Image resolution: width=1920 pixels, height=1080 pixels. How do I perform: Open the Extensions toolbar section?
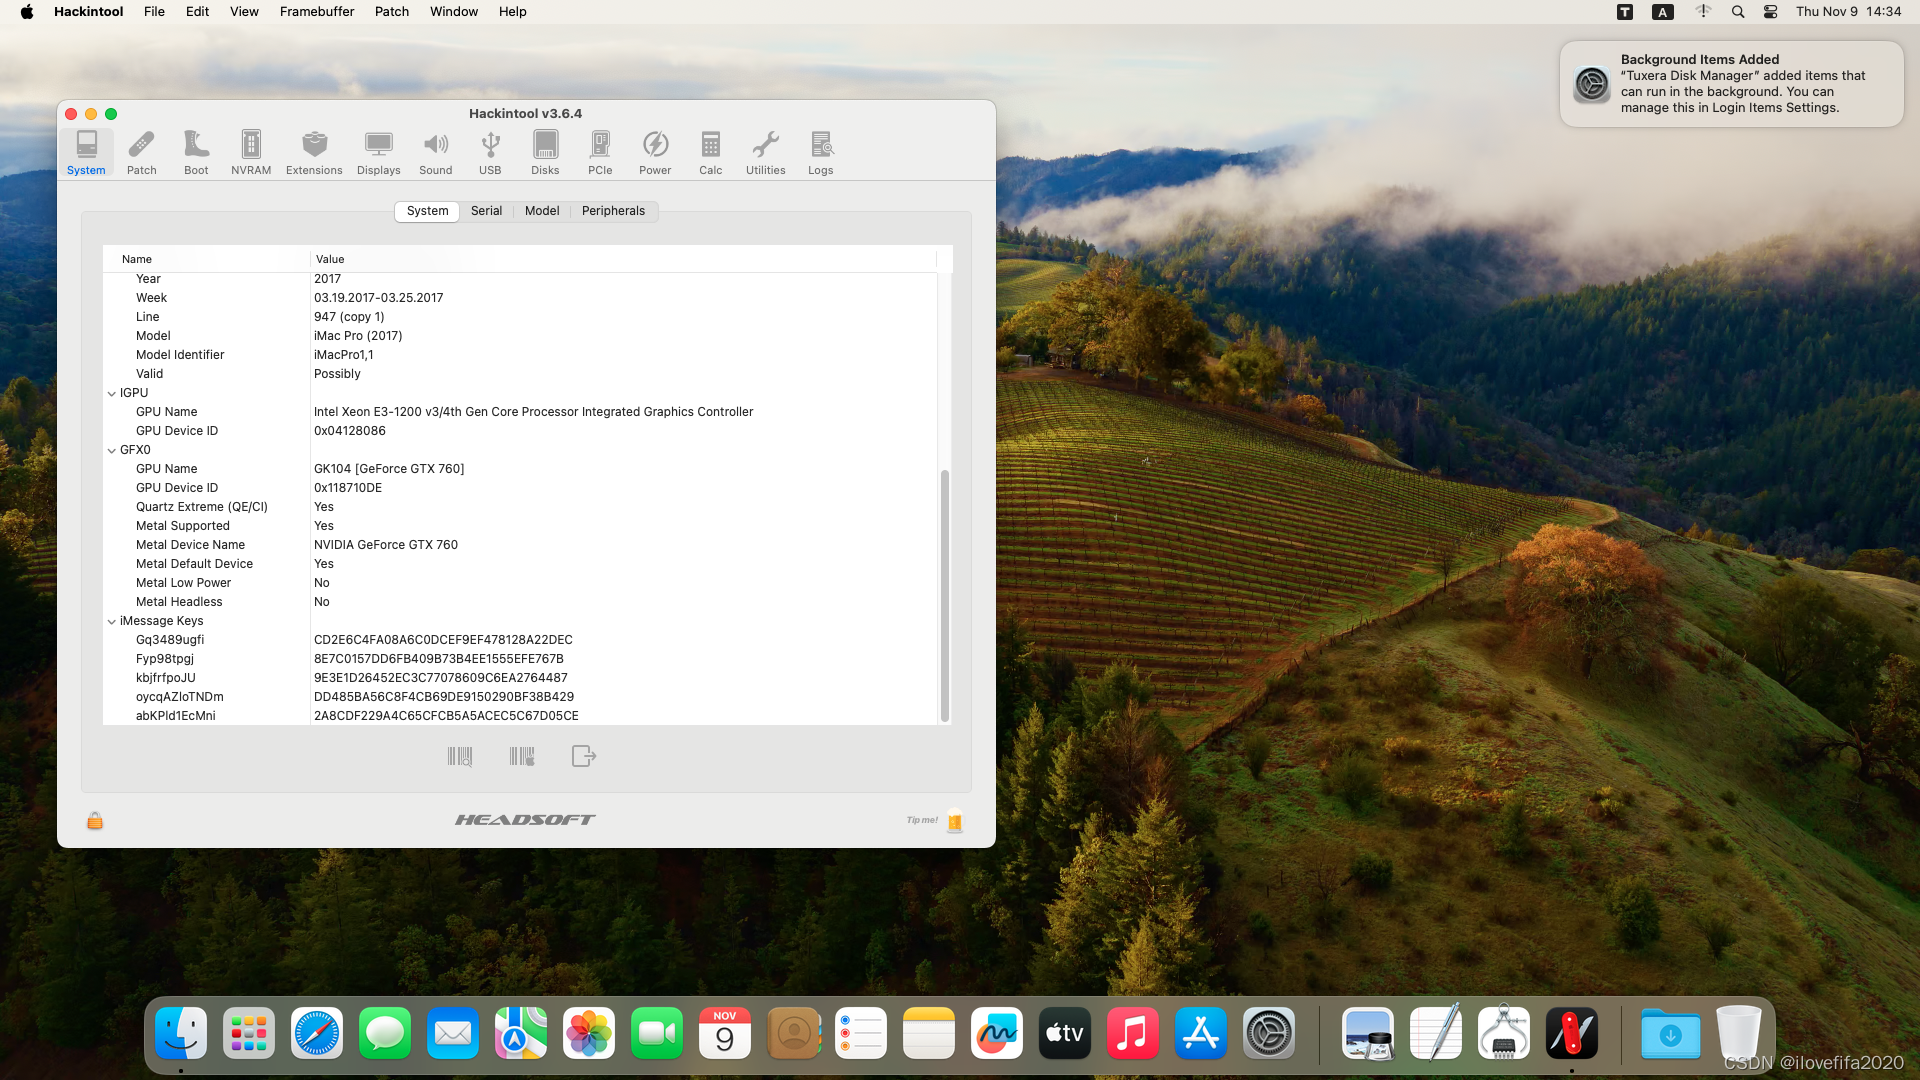tap(314, 152)
